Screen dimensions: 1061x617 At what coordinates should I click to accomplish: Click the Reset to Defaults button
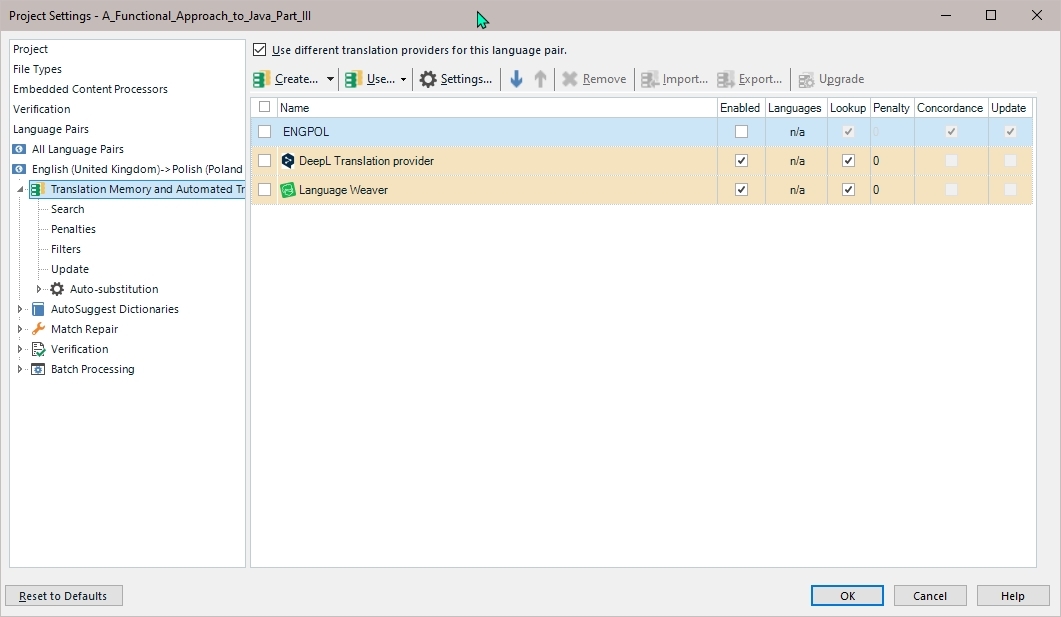tap(63, 595)
